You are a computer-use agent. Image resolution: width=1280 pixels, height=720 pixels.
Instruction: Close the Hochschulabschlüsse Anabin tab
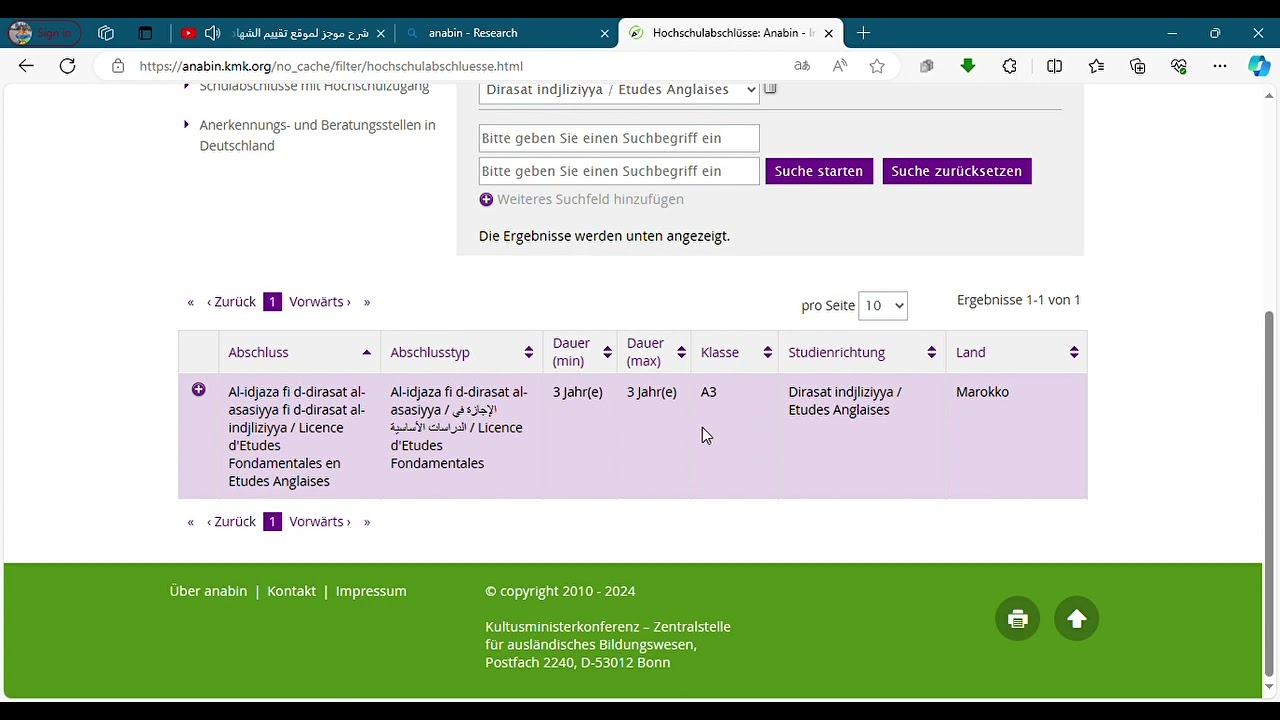[828, 33]
